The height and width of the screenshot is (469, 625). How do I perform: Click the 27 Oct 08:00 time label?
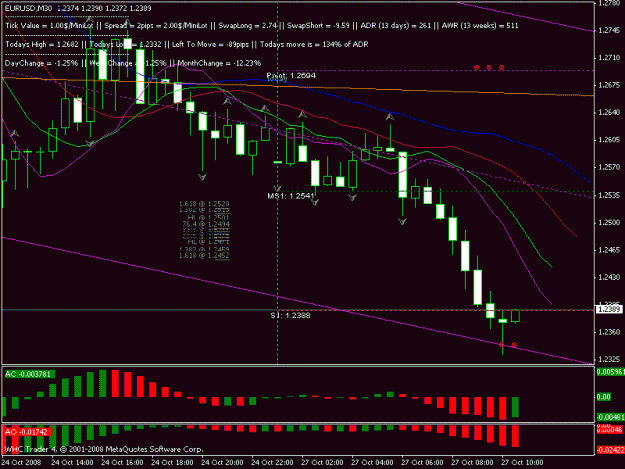pos(472,463)
